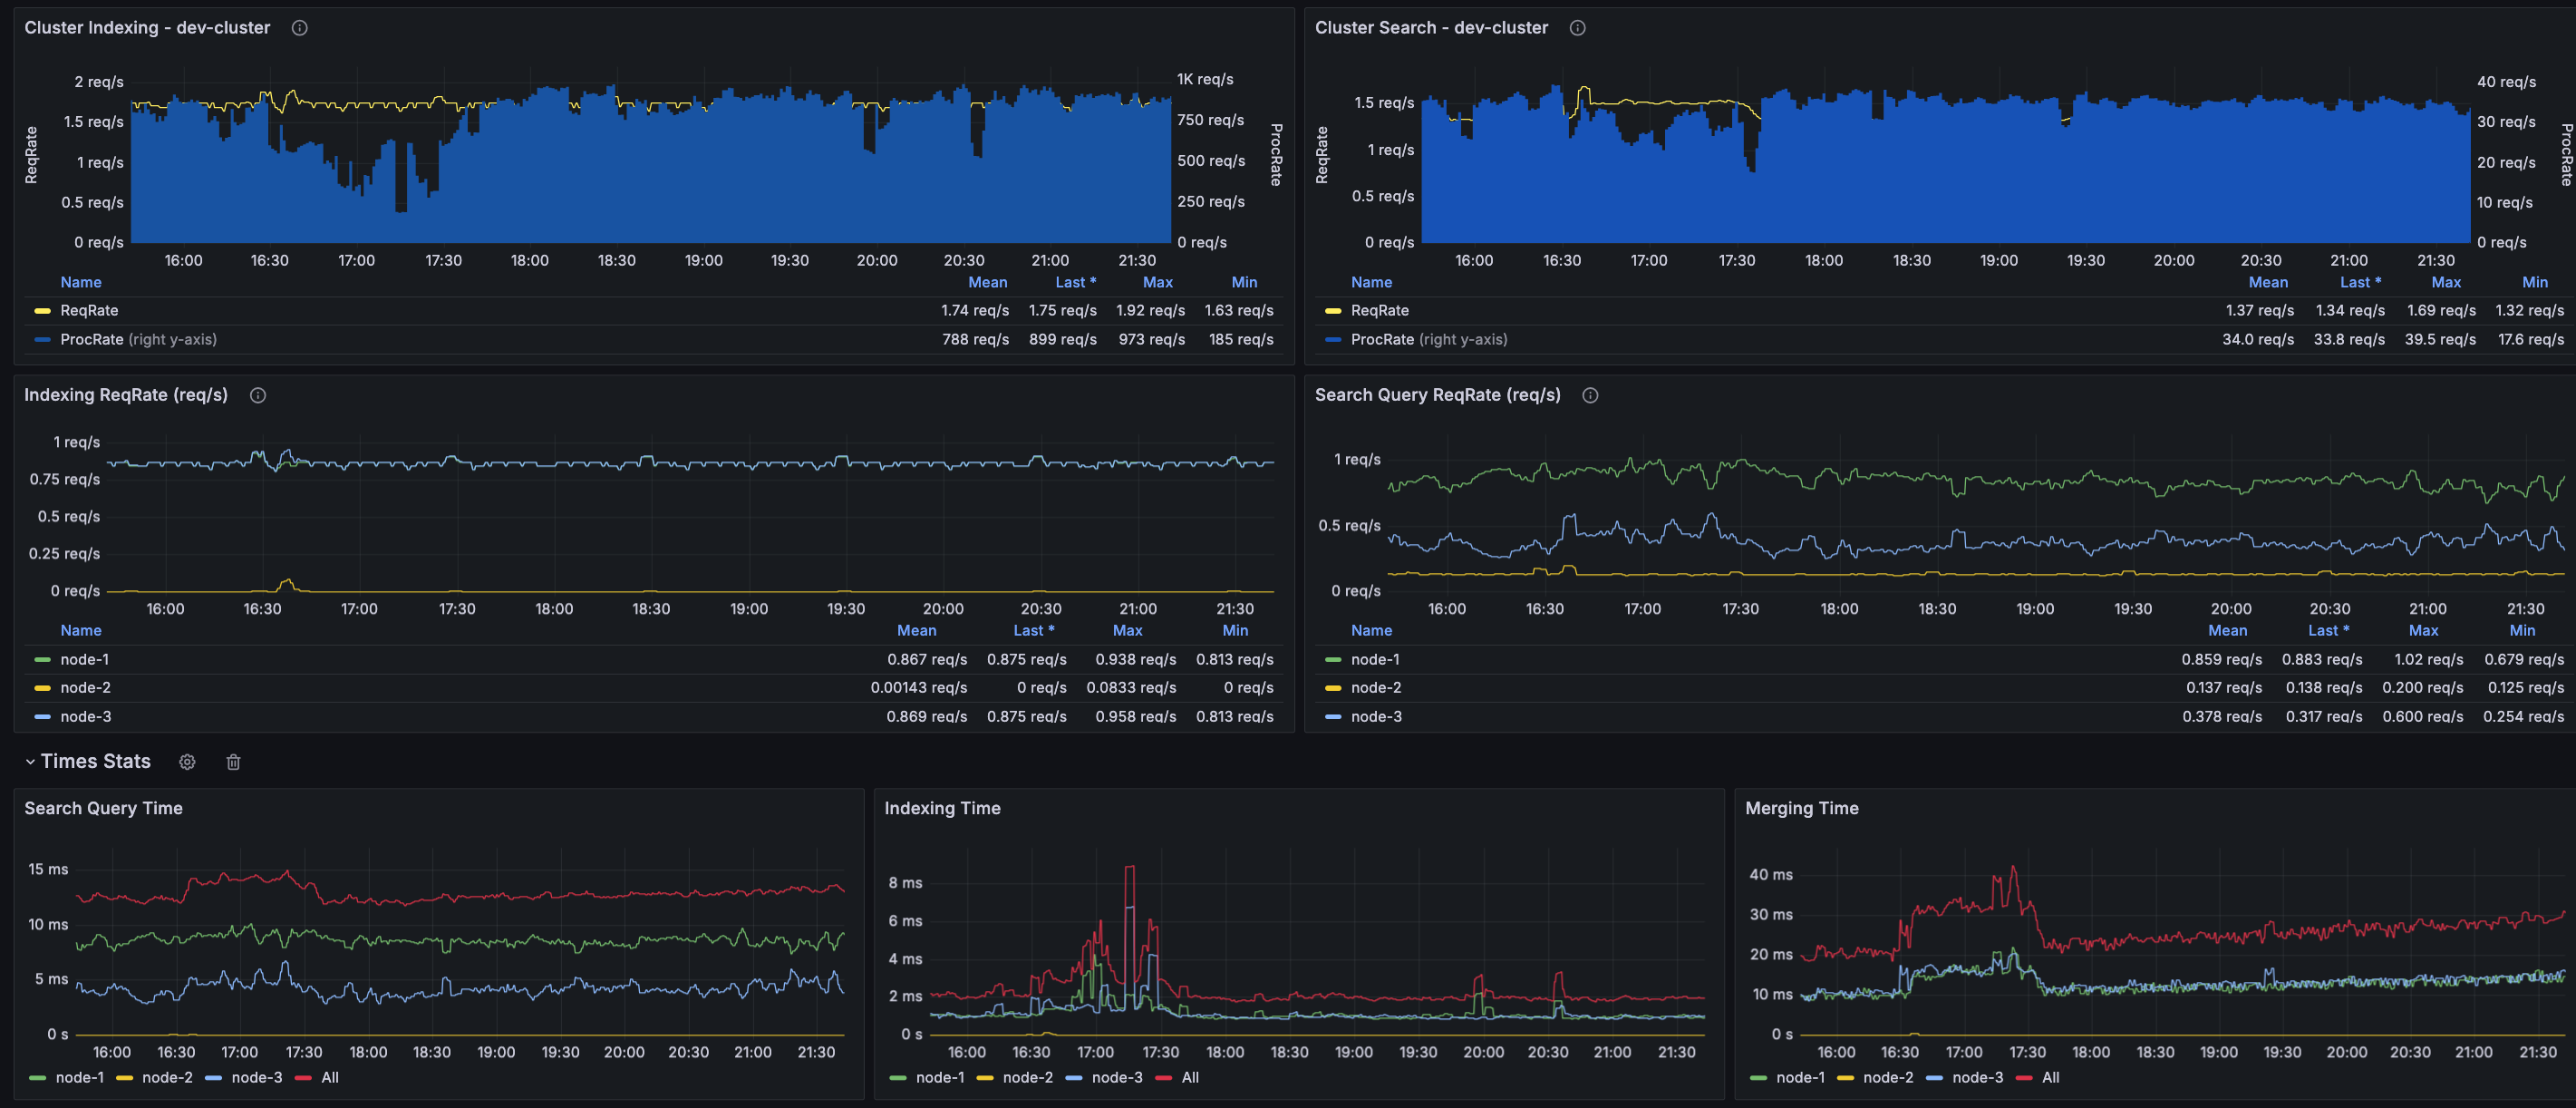Open Cluster Indexing - dev-cluster panel title menu
This screenshot has height=1108, width=2576.
tap(147, 28)
